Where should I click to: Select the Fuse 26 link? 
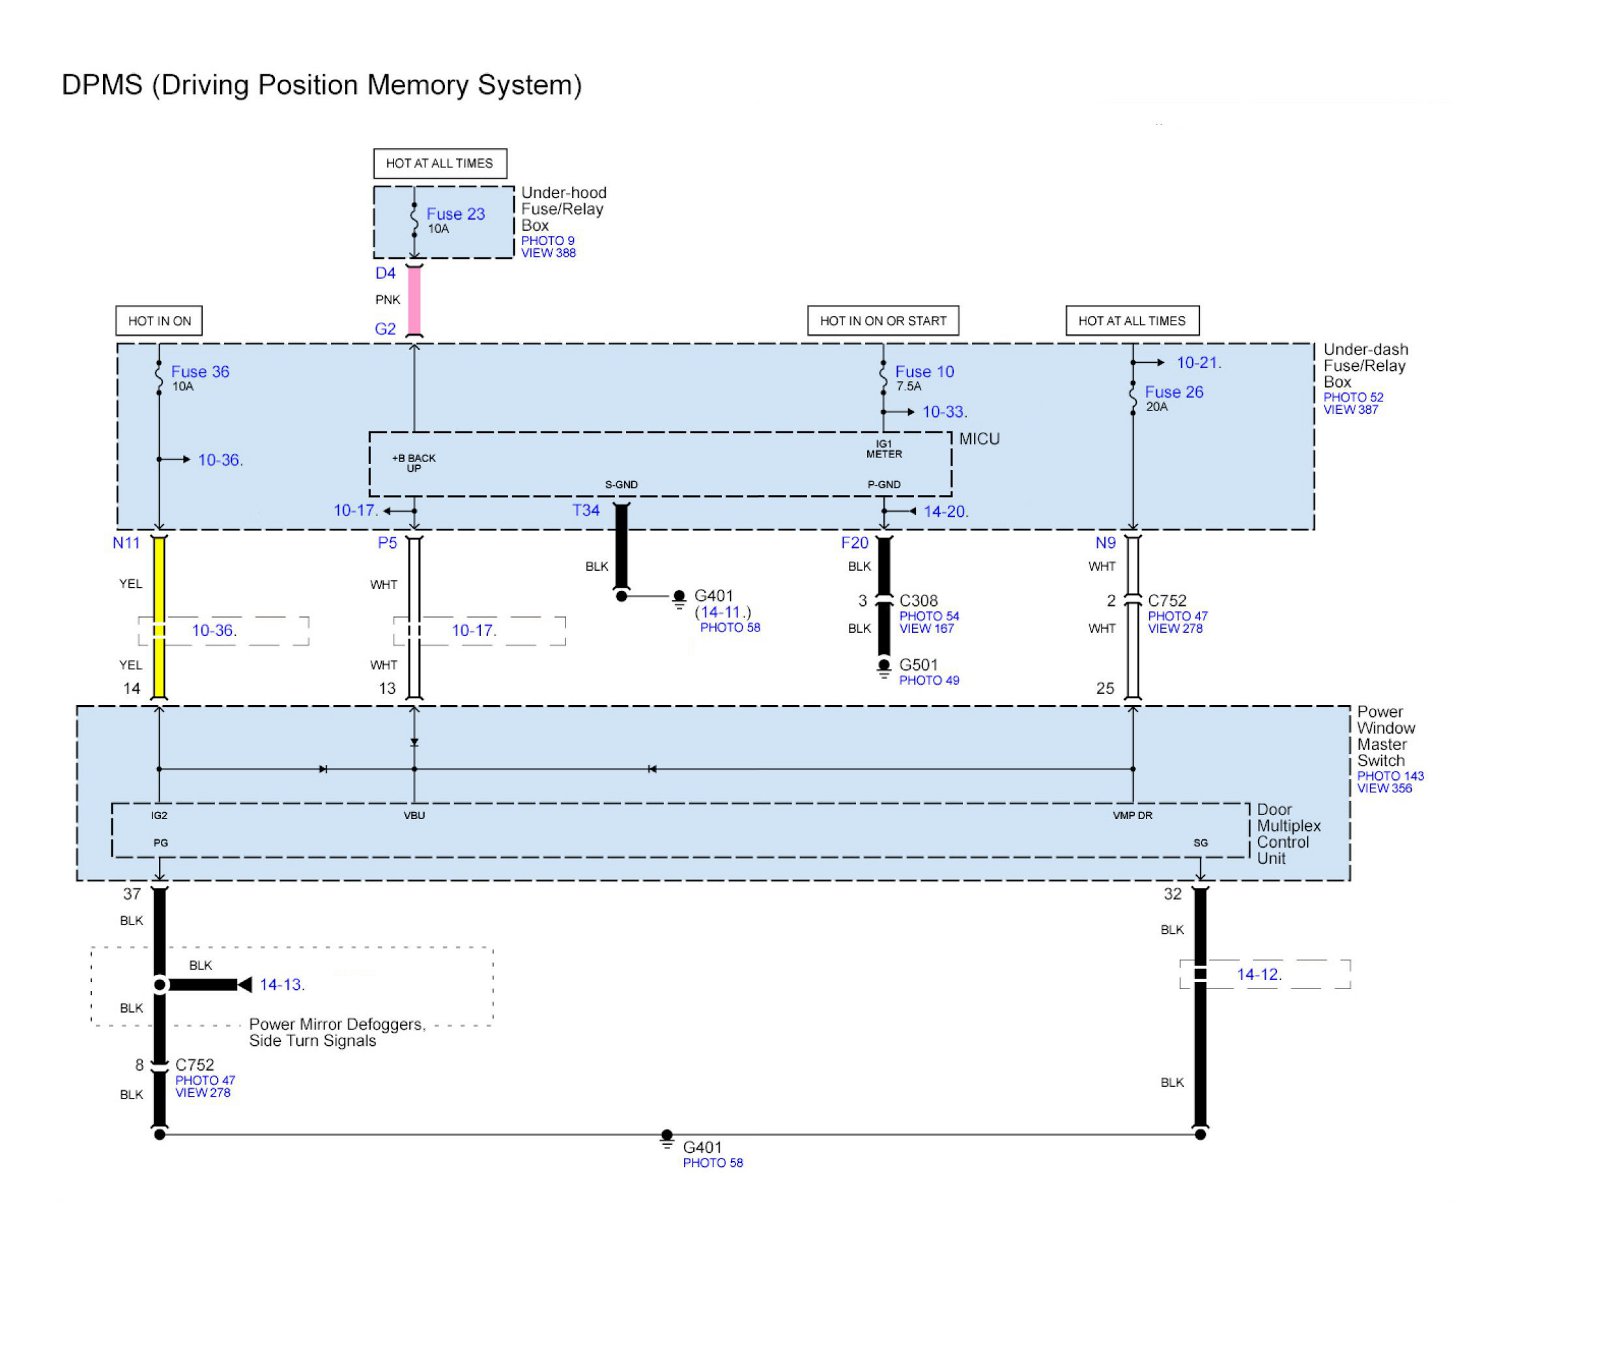(x=1174, y=392)
